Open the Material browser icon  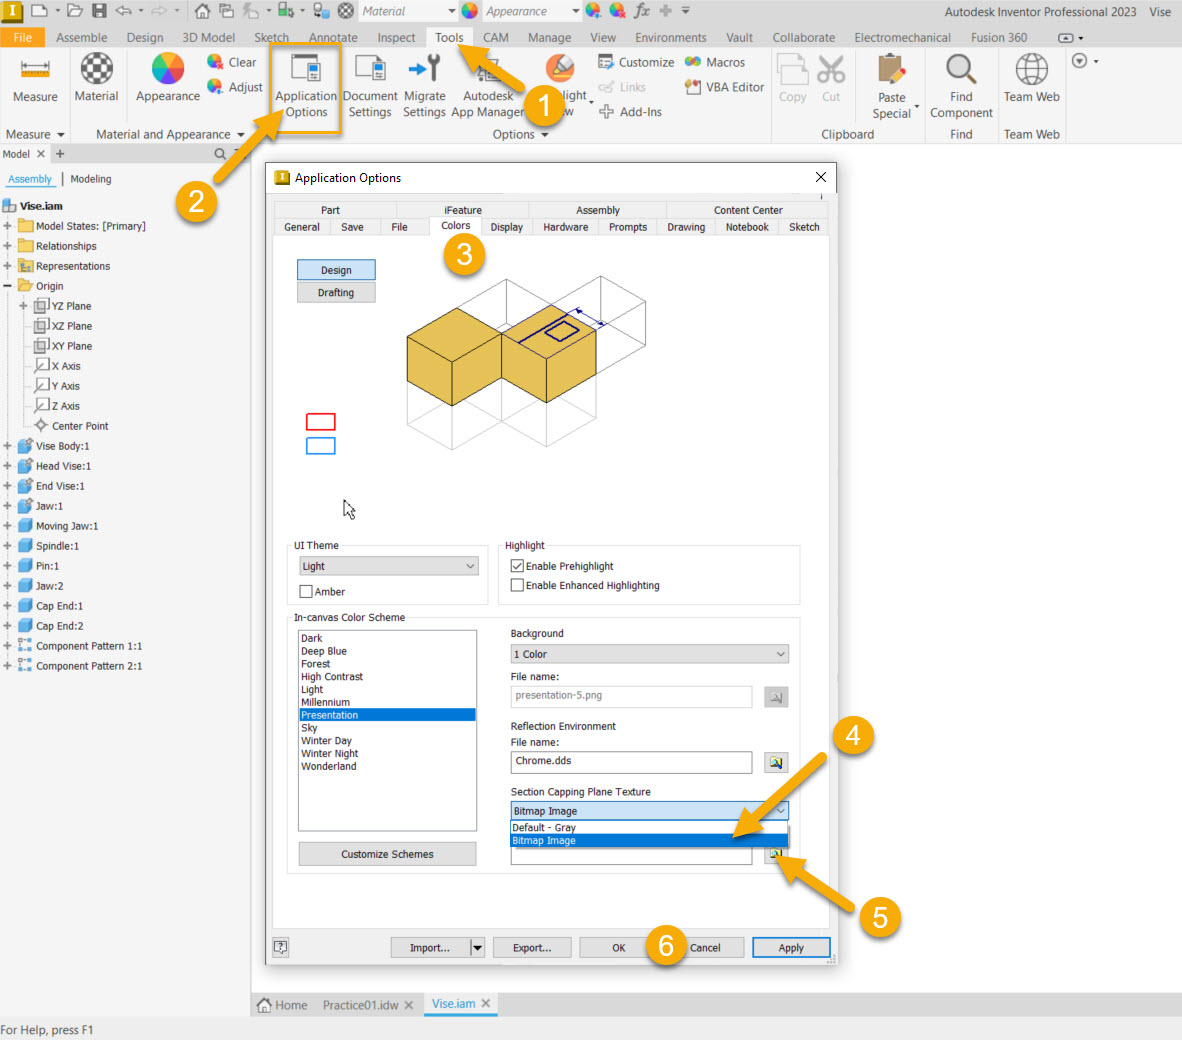click(x=96, y=70)
